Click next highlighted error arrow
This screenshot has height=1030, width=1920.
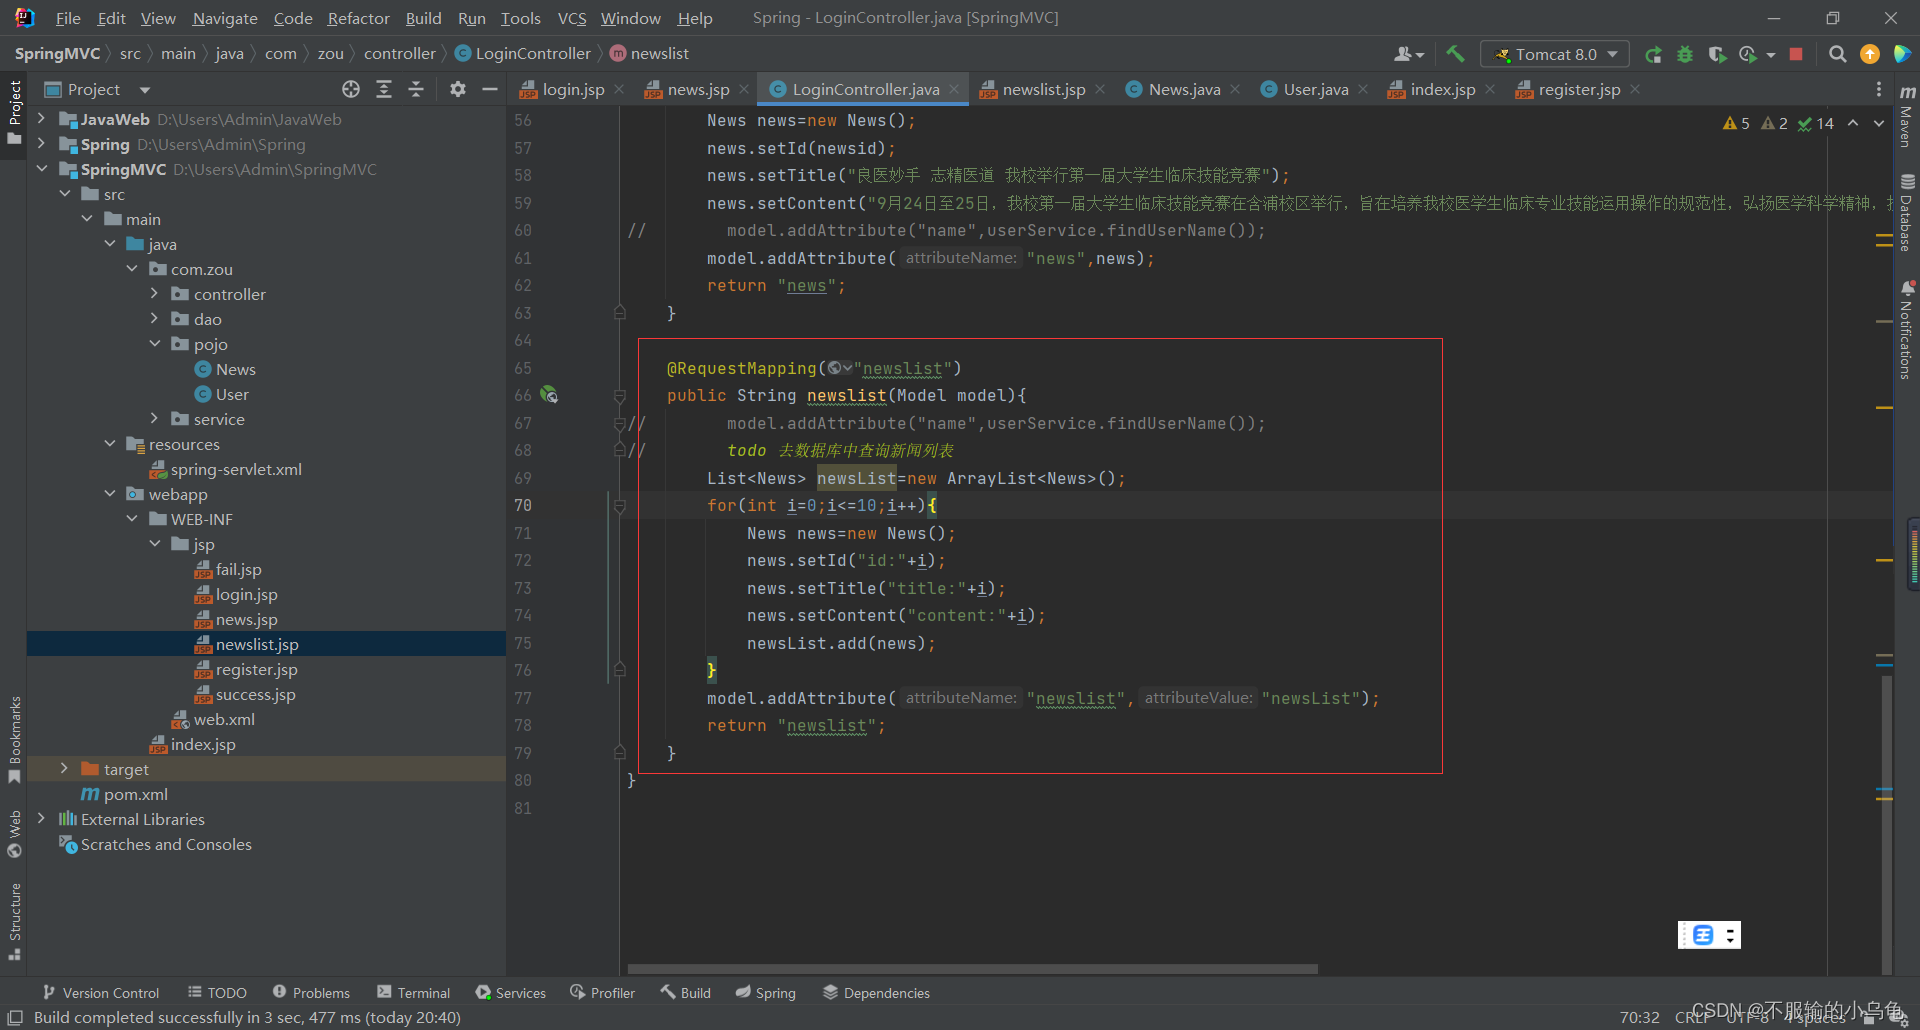pyautogui.click(x=1879, y=123)
